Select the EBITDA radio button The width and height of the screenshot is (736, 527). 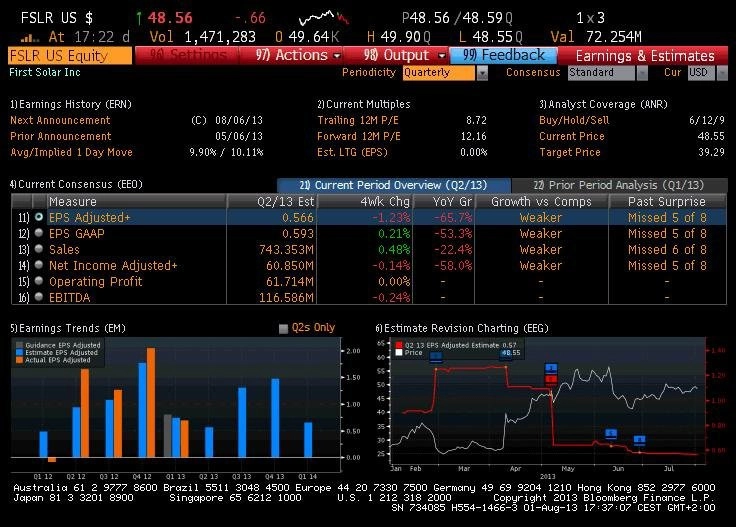point(39,297)
